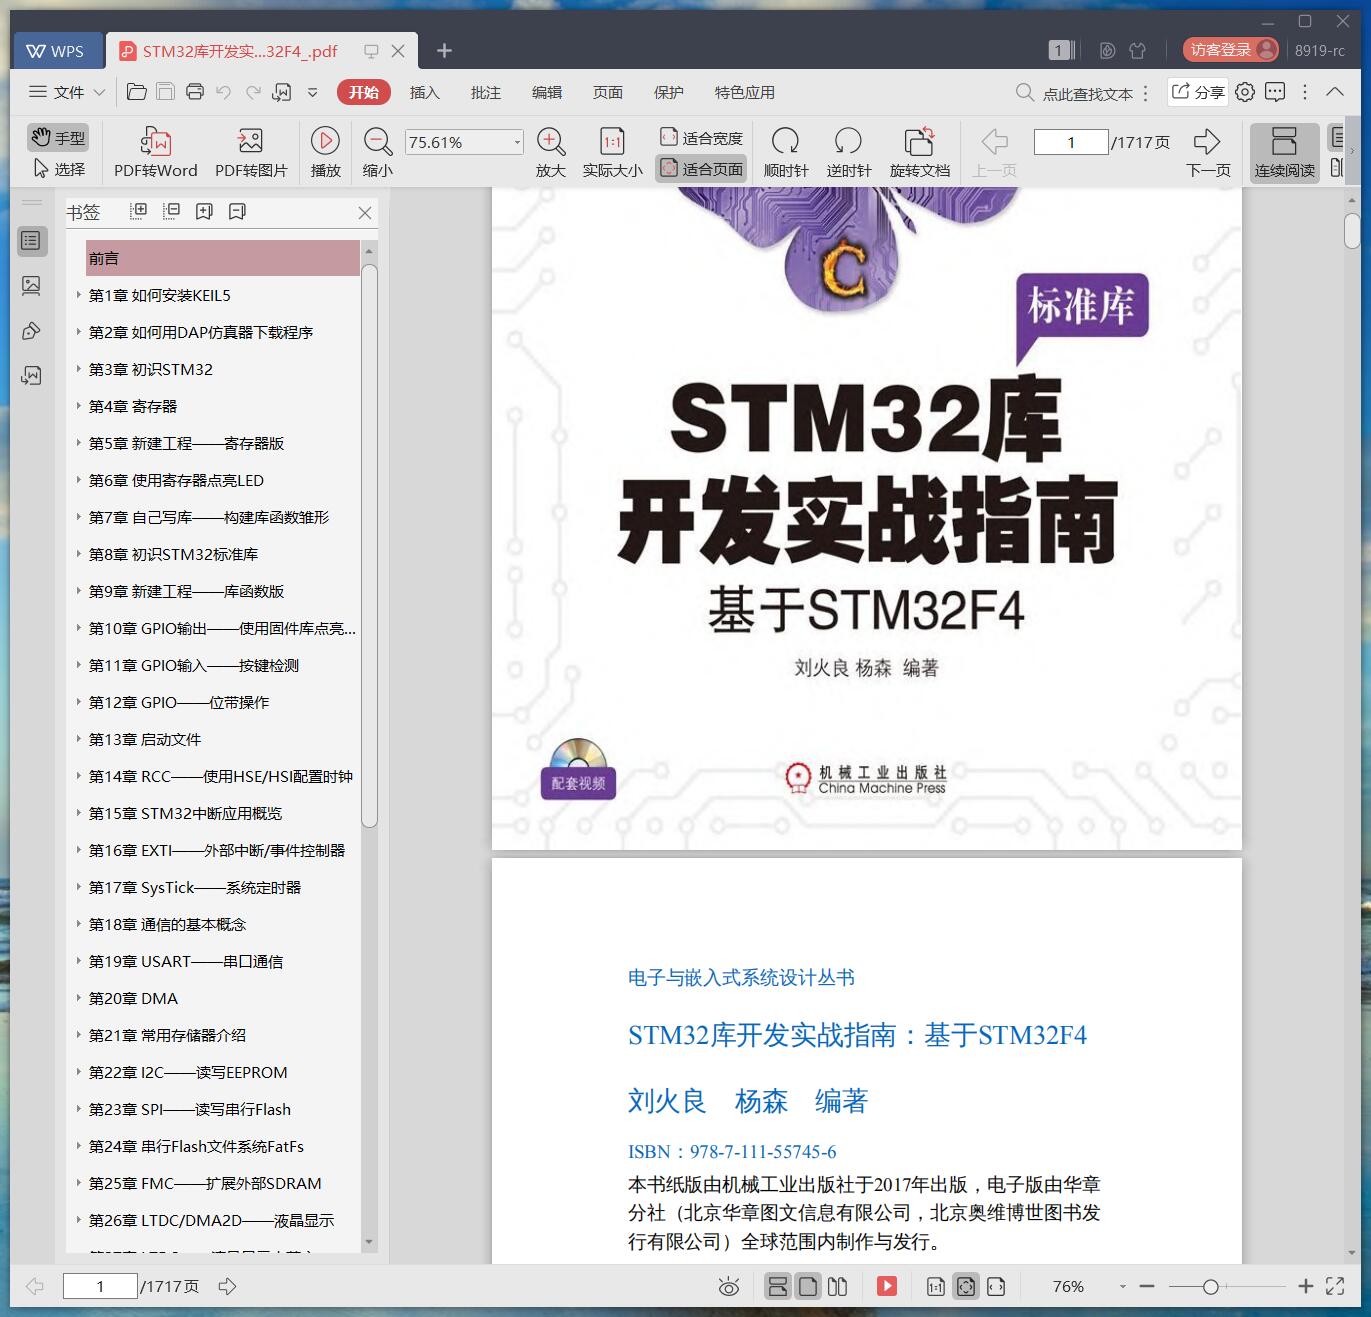The image size is (1371, 1317).
Task: Expand 第20章 DMA bookmark
Action: (78, 998)
